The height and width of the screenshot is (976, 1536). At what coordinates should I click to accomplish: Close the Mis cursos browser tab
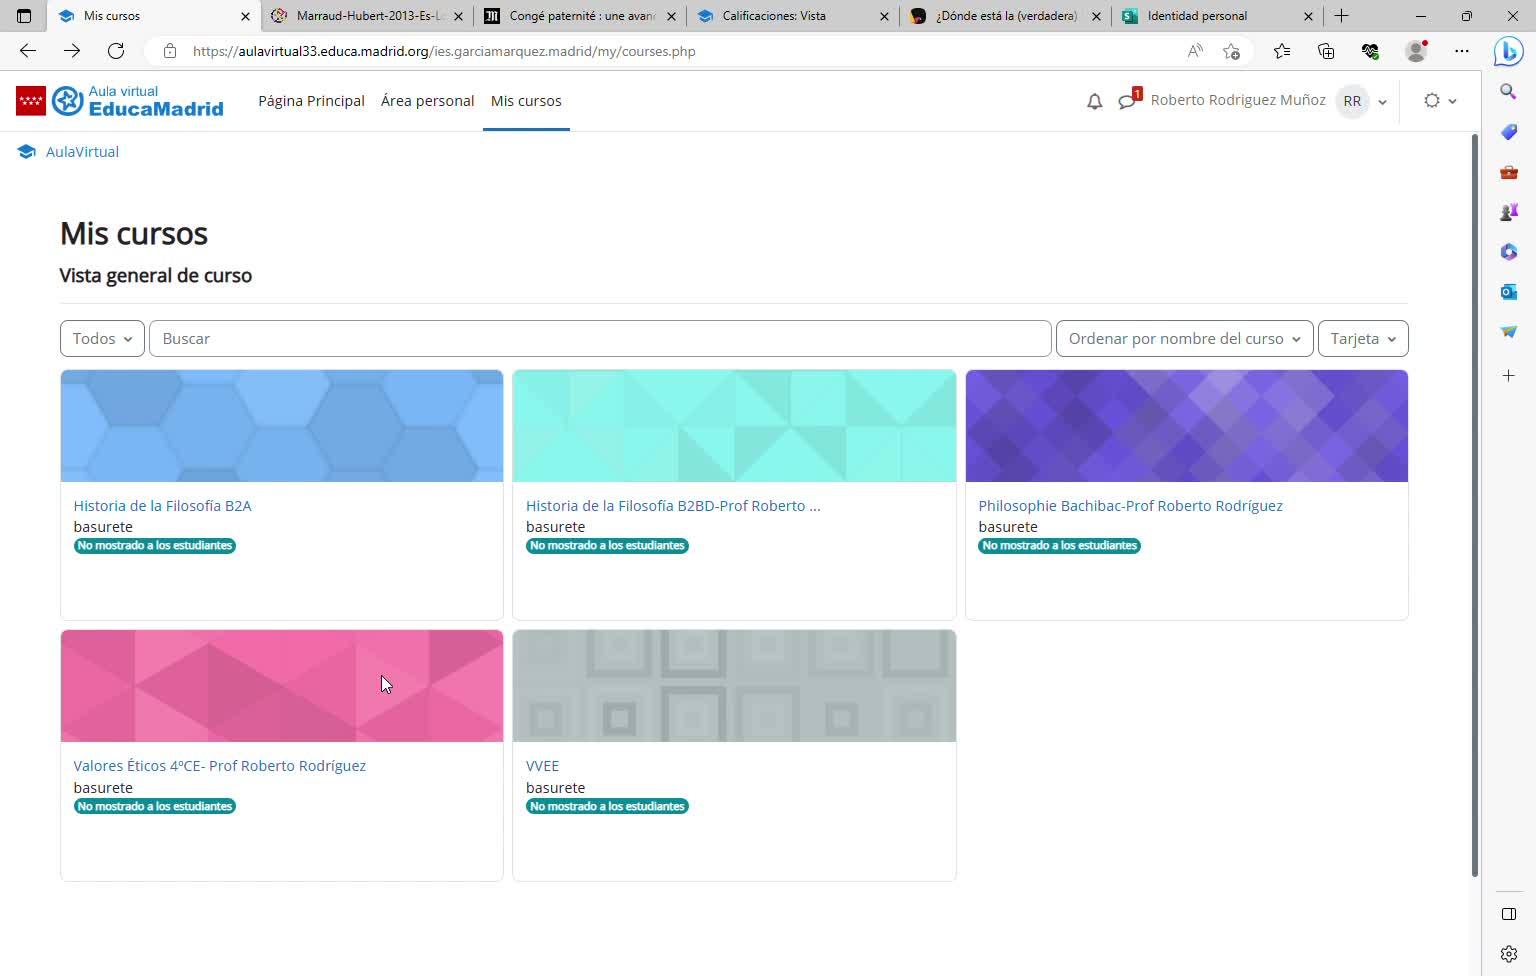coord(245,16)
